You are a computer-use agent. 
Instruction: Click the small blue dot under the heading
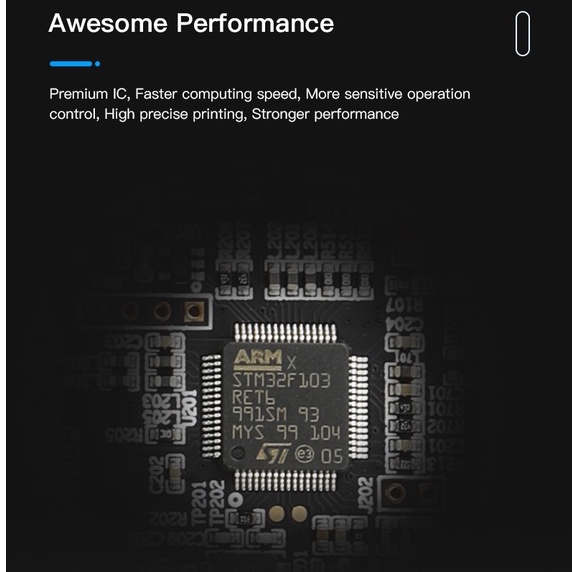pyautogui.click(x=97, y=64)
